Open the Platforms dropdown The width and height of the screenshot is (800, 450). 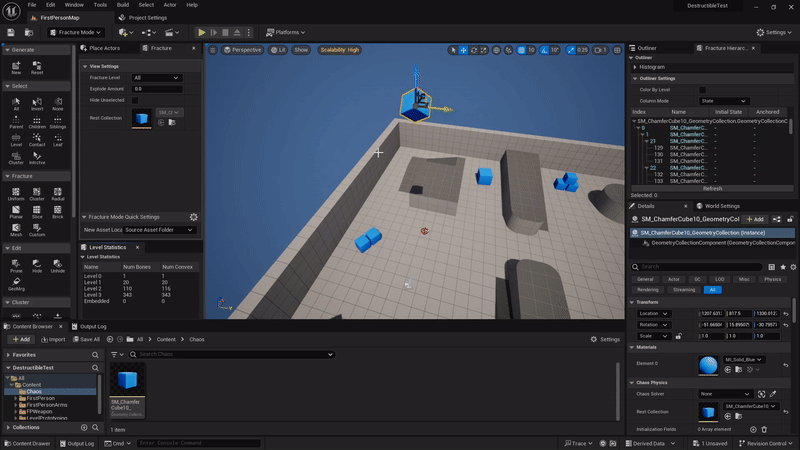pyautogui.click(x=286, y=32)
